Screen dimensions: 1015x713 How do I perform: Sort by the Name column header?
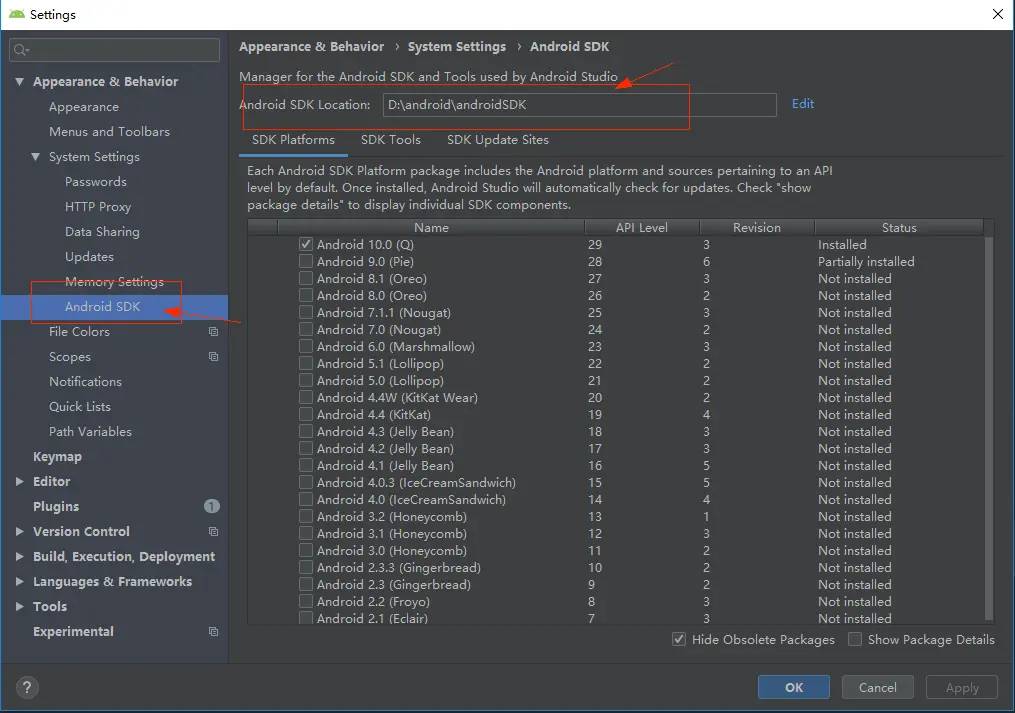coord(431,227)
